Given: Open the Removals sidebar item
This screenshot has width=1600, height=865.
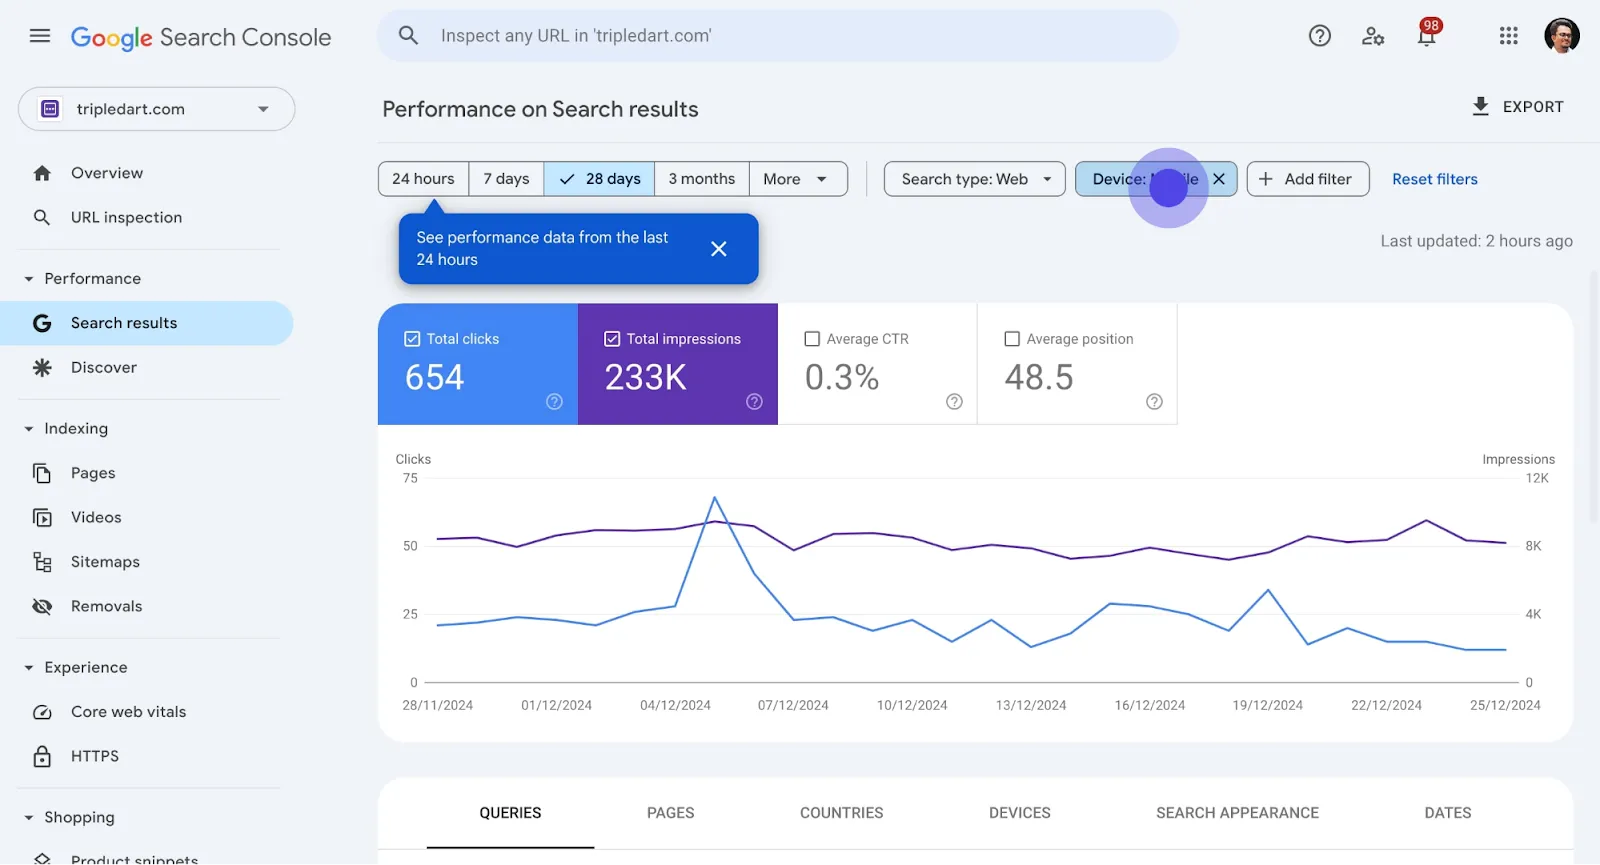Looking at the screenshot, I should (x=146, y=606).
